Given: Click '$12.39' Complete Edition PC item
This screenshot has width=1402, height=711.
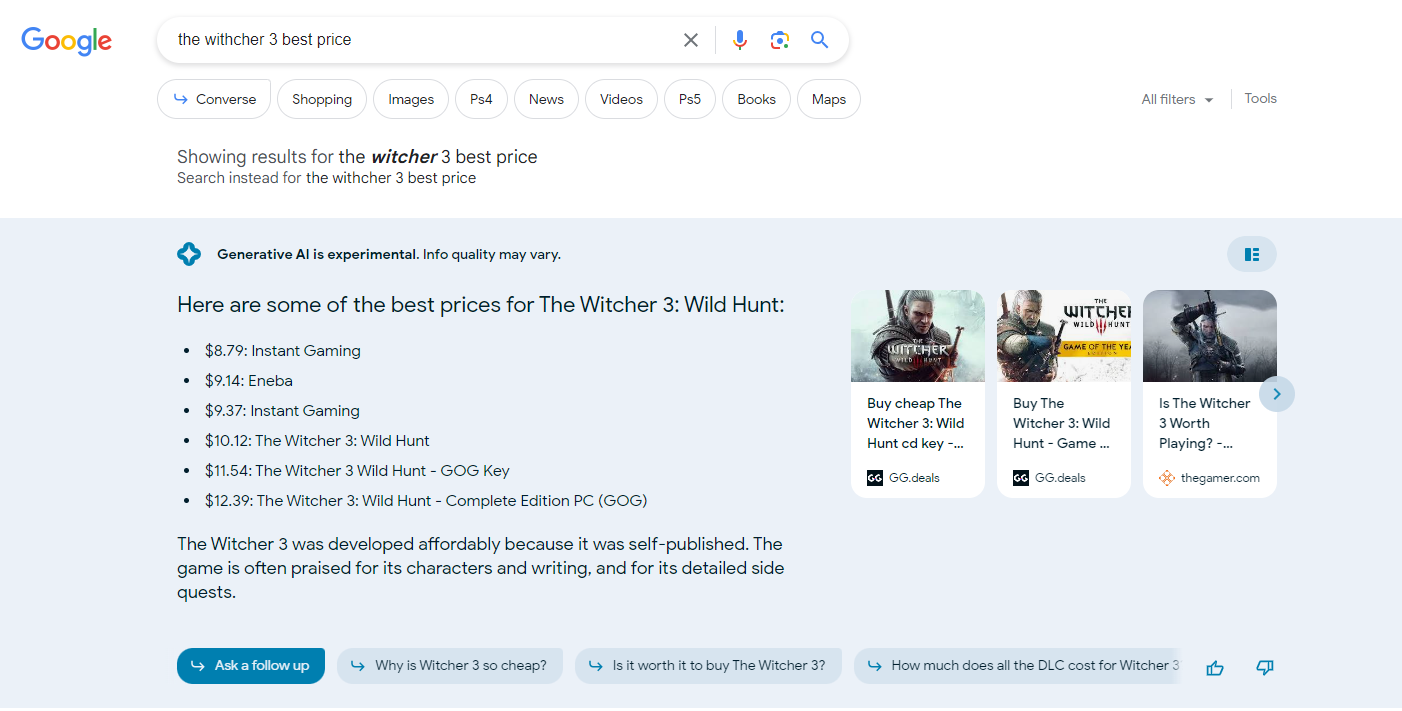Looking at the screenshot, I should pos(426,501).
